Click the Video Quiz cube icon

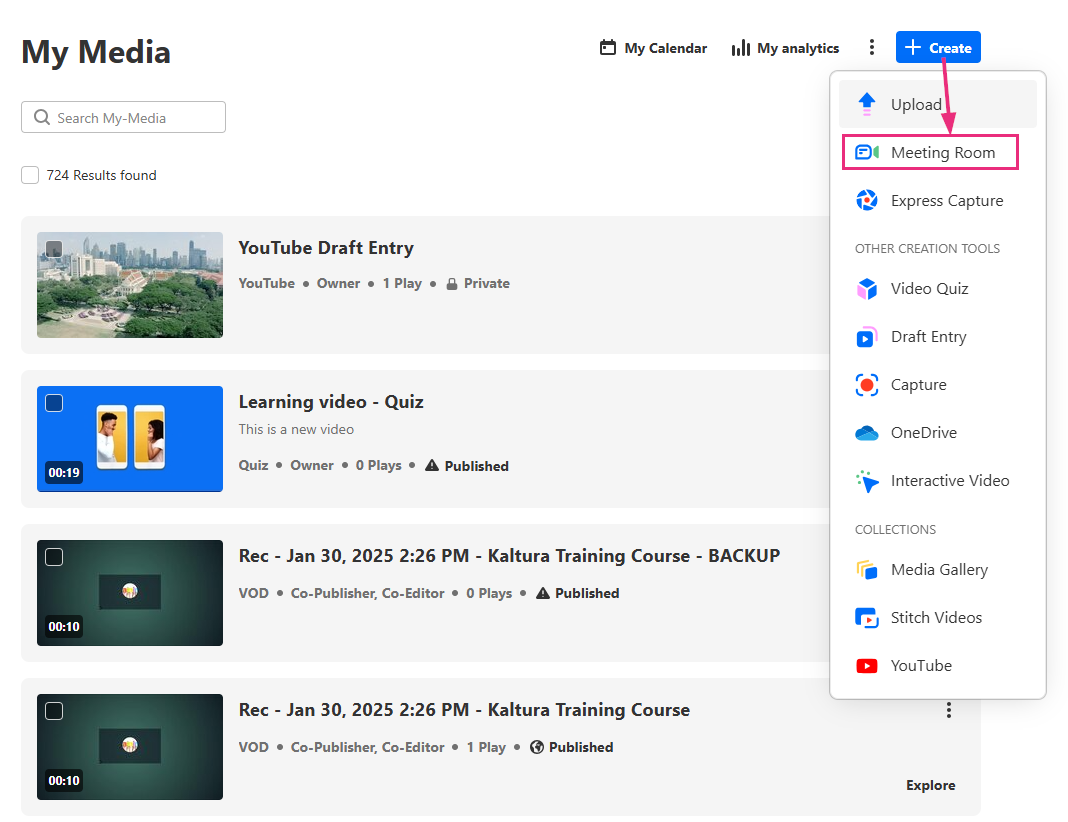(x=866, y=289)
